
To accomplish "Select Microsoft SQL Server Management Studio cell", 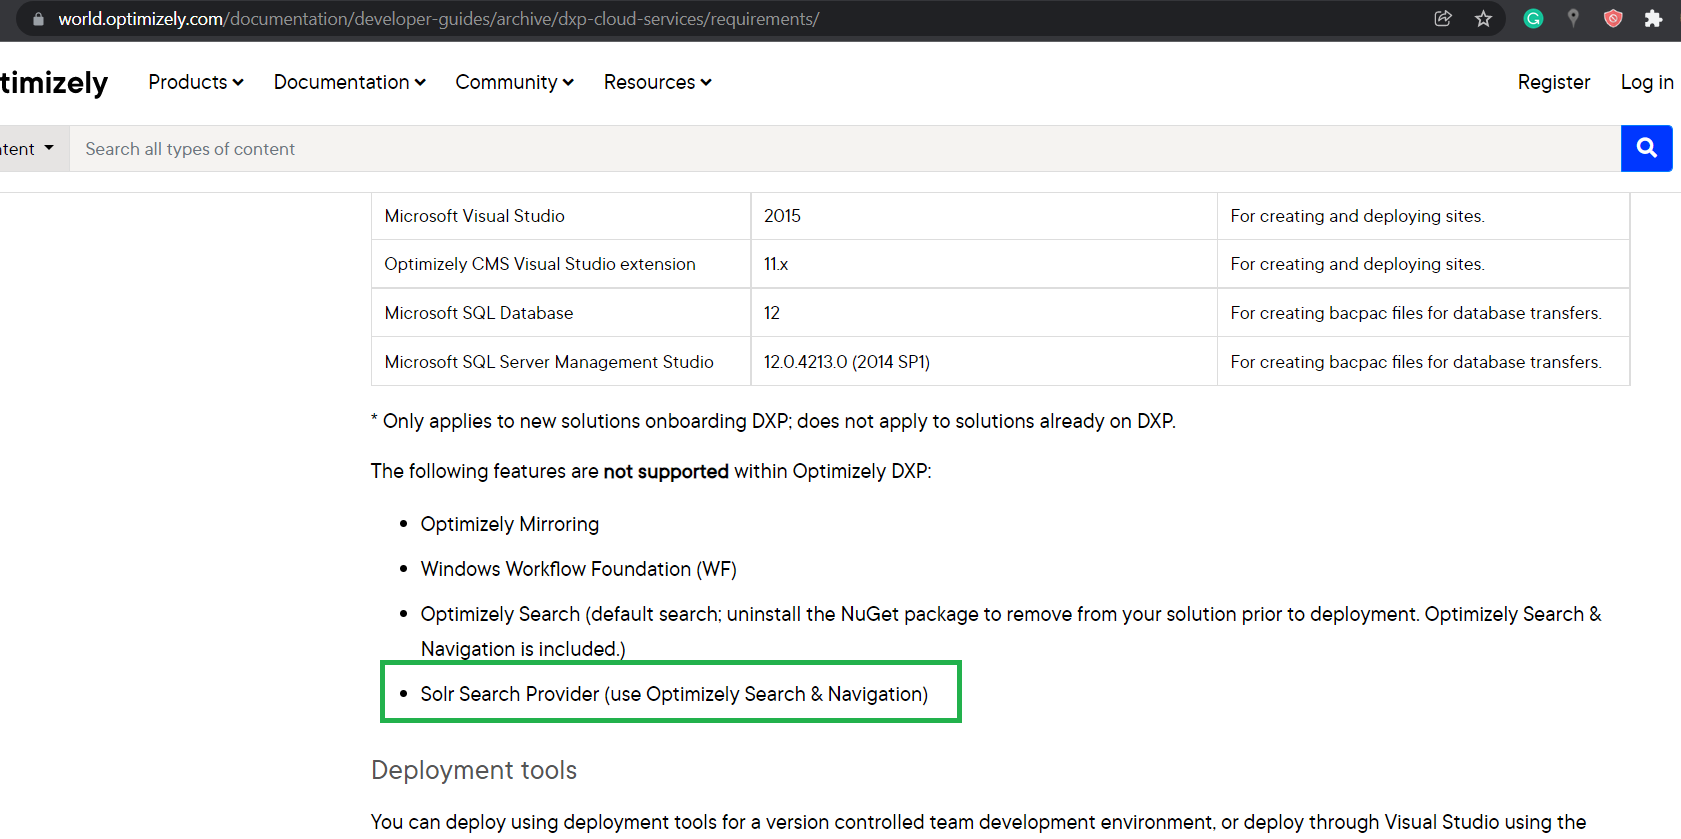I will click(x=561, y=362).
